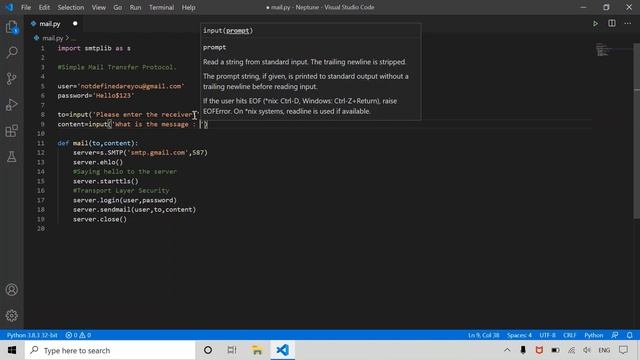Open the Explorer view in activity bar
Image resolution: width=640 pixels, height=360 pixels.
[x=12, y=27]
